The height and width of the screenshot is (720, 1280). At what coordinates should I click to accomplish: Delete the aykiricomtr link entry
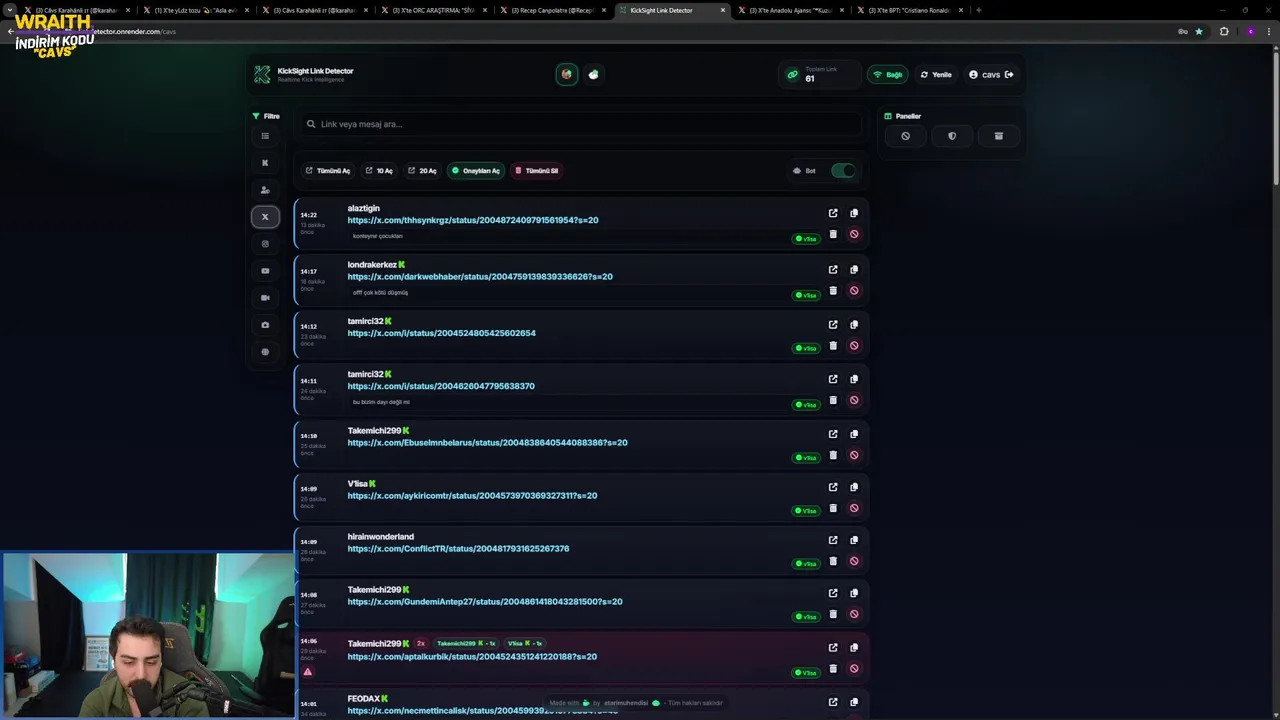833,508
